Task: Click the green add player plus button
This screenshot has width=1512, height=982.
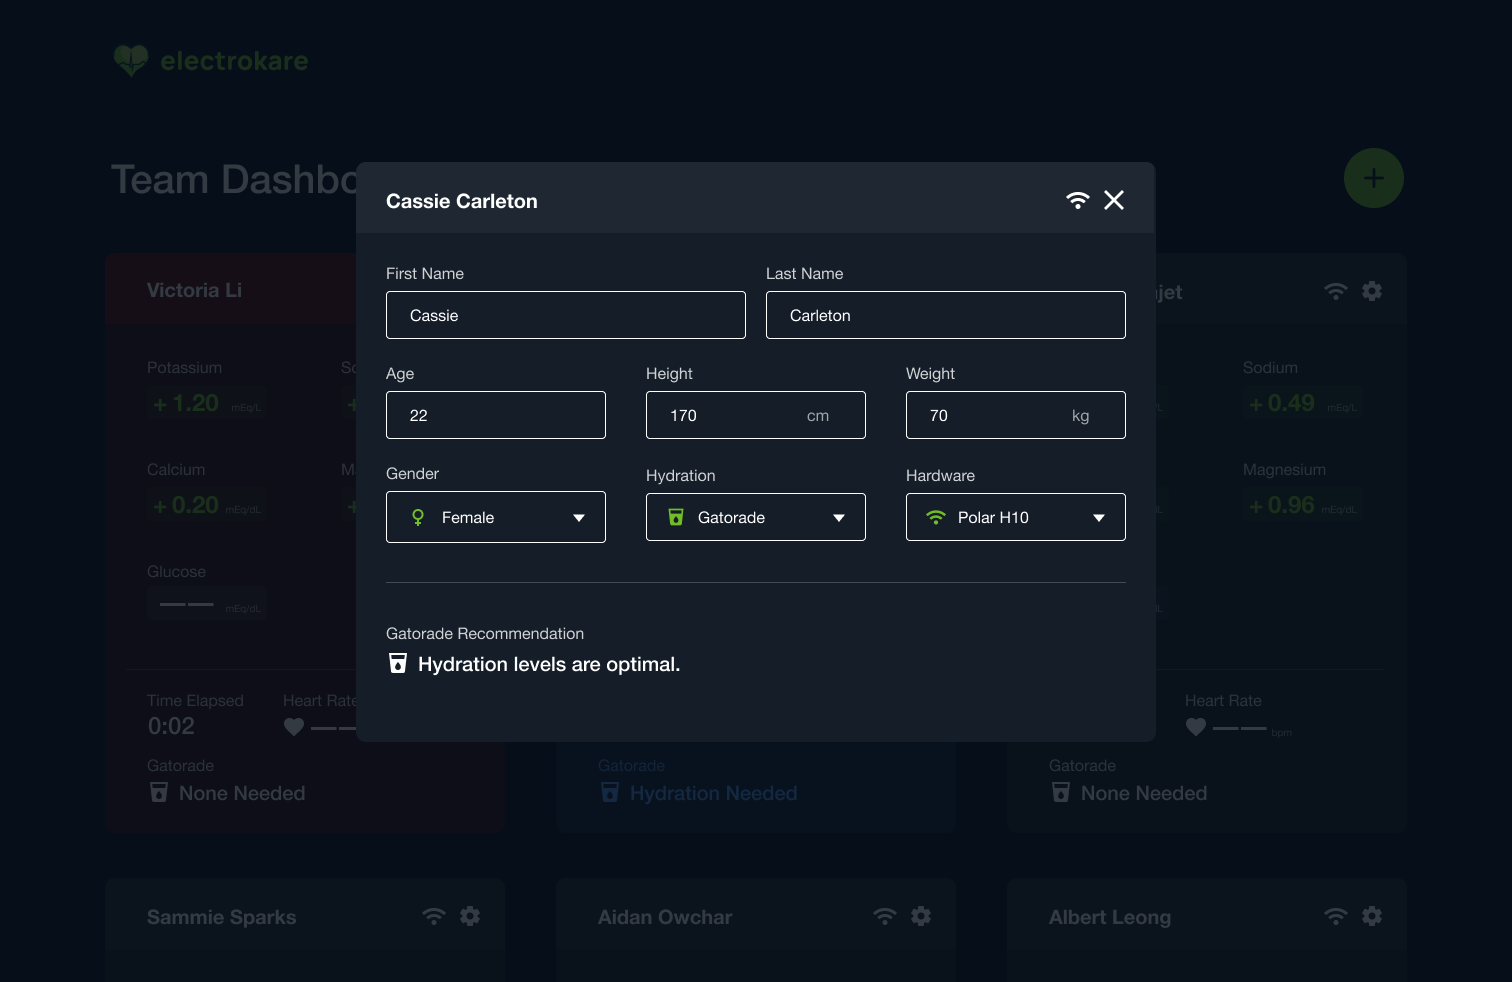Action: pyautogui.click(x=1374, y=178)
